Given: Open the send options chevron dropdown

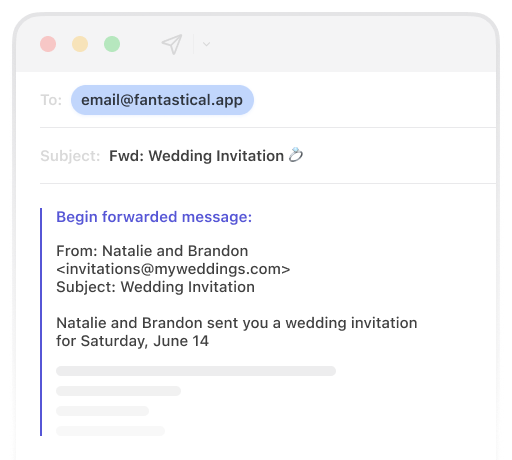Looking at the screenshot, I should [206, 44].
